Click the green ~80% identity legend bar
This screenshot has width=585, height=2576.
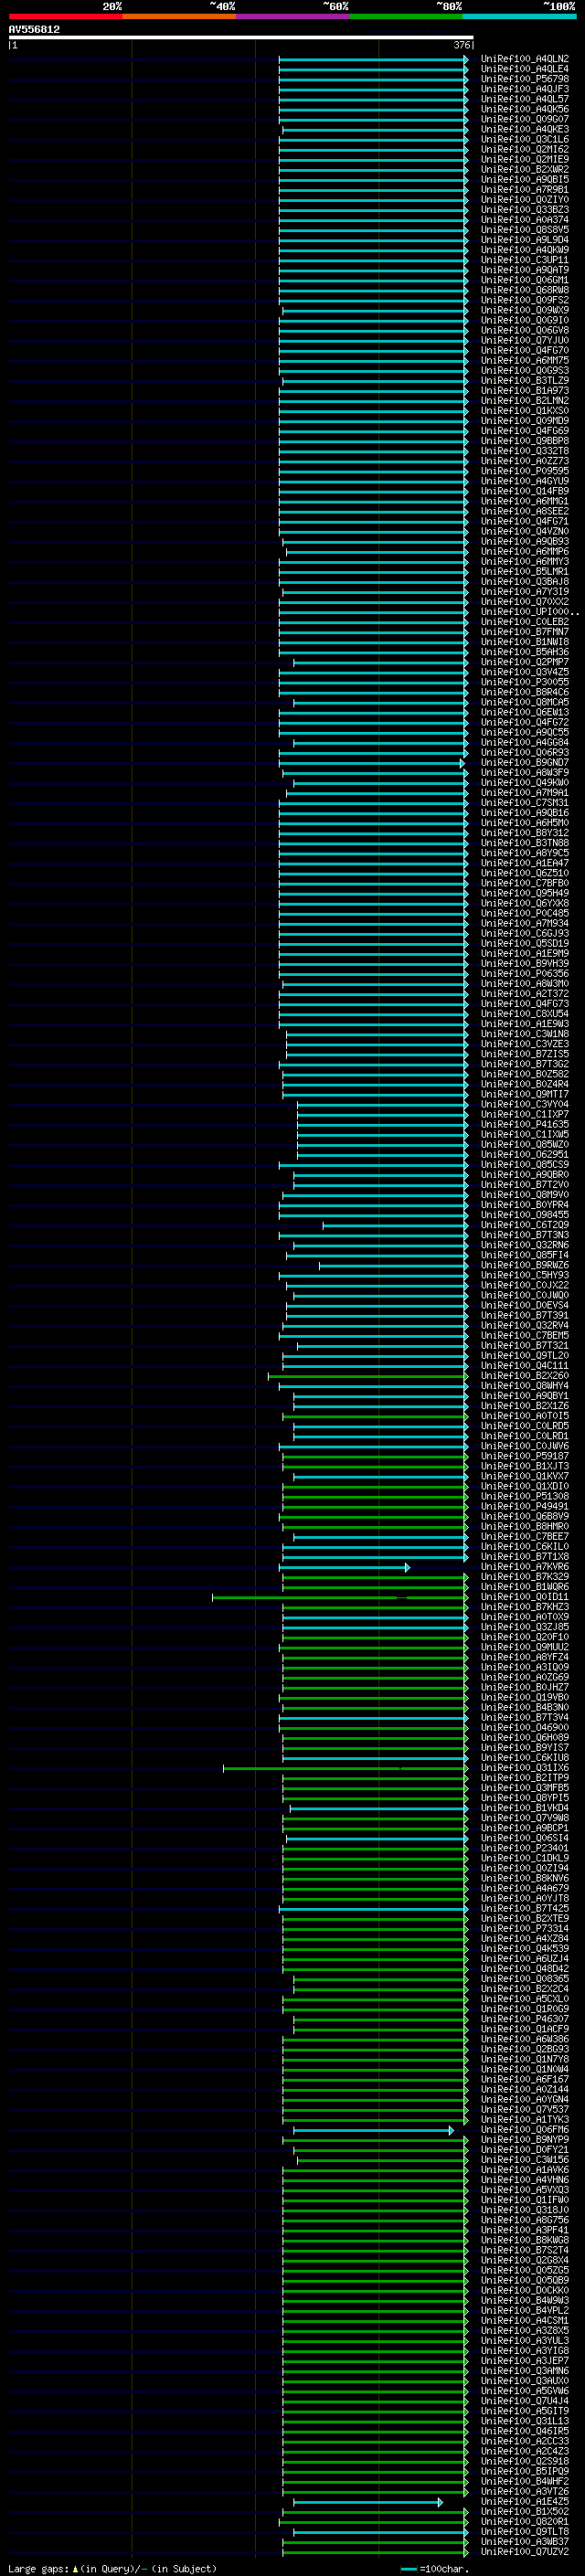pyautogui.click(x=406, y=16)
